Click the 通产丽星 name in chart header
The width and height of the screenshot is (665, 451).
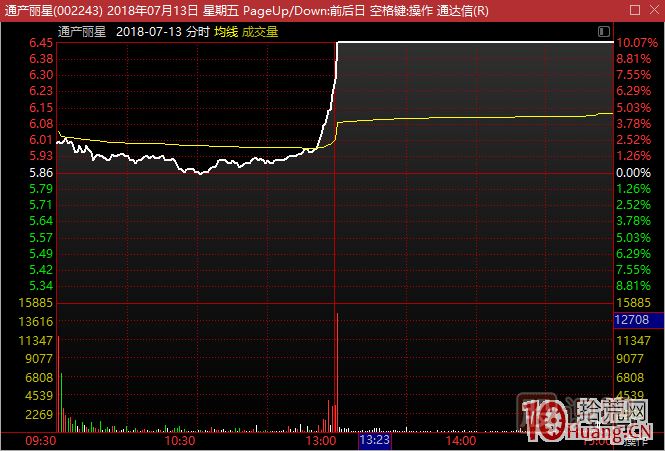[x=82, y=32]
